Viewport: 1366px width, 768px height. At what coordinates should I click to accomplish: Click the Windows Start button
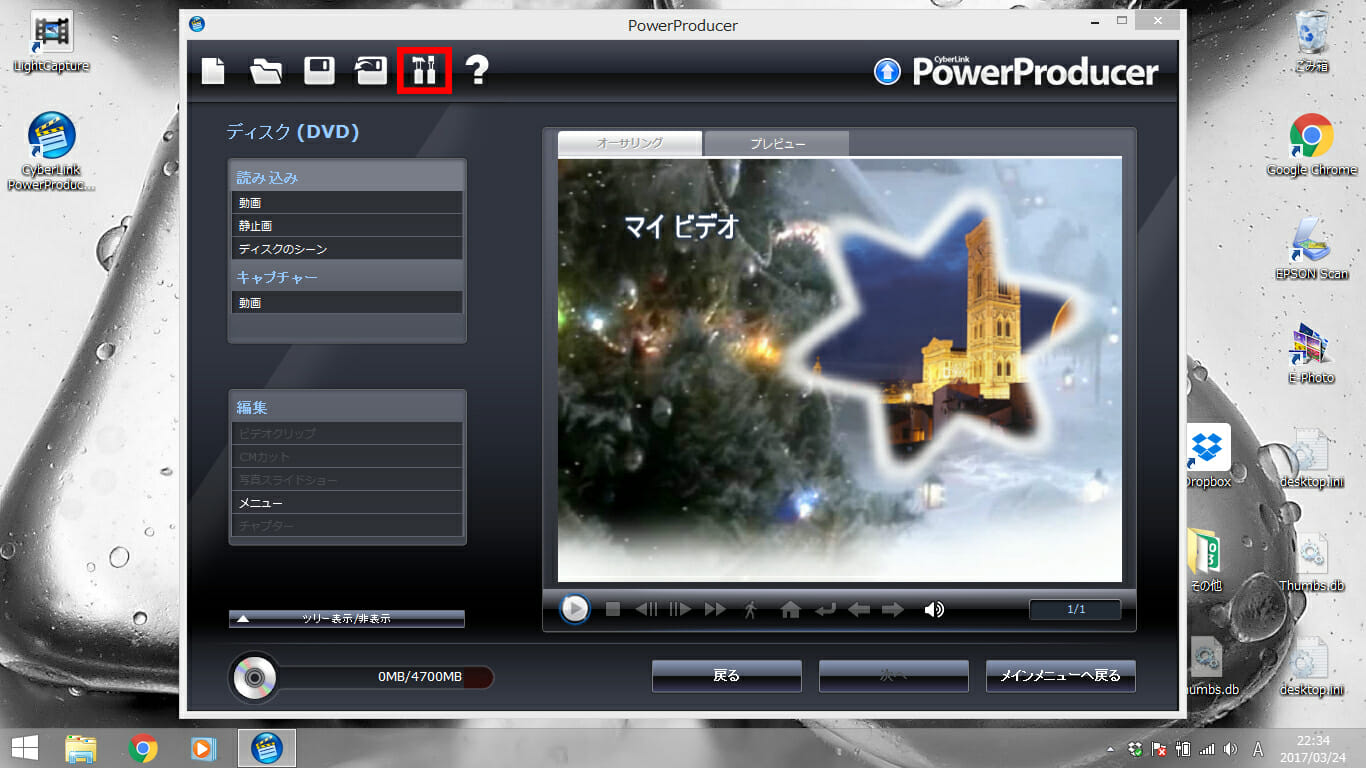tap(24, 747)
